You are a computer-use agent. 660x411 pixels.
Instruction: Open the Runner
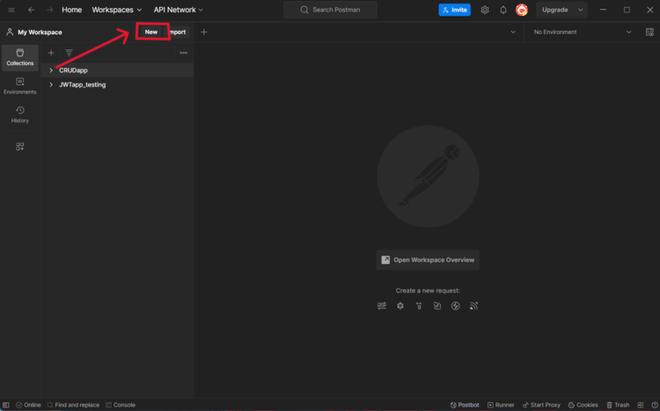point(501,405)
